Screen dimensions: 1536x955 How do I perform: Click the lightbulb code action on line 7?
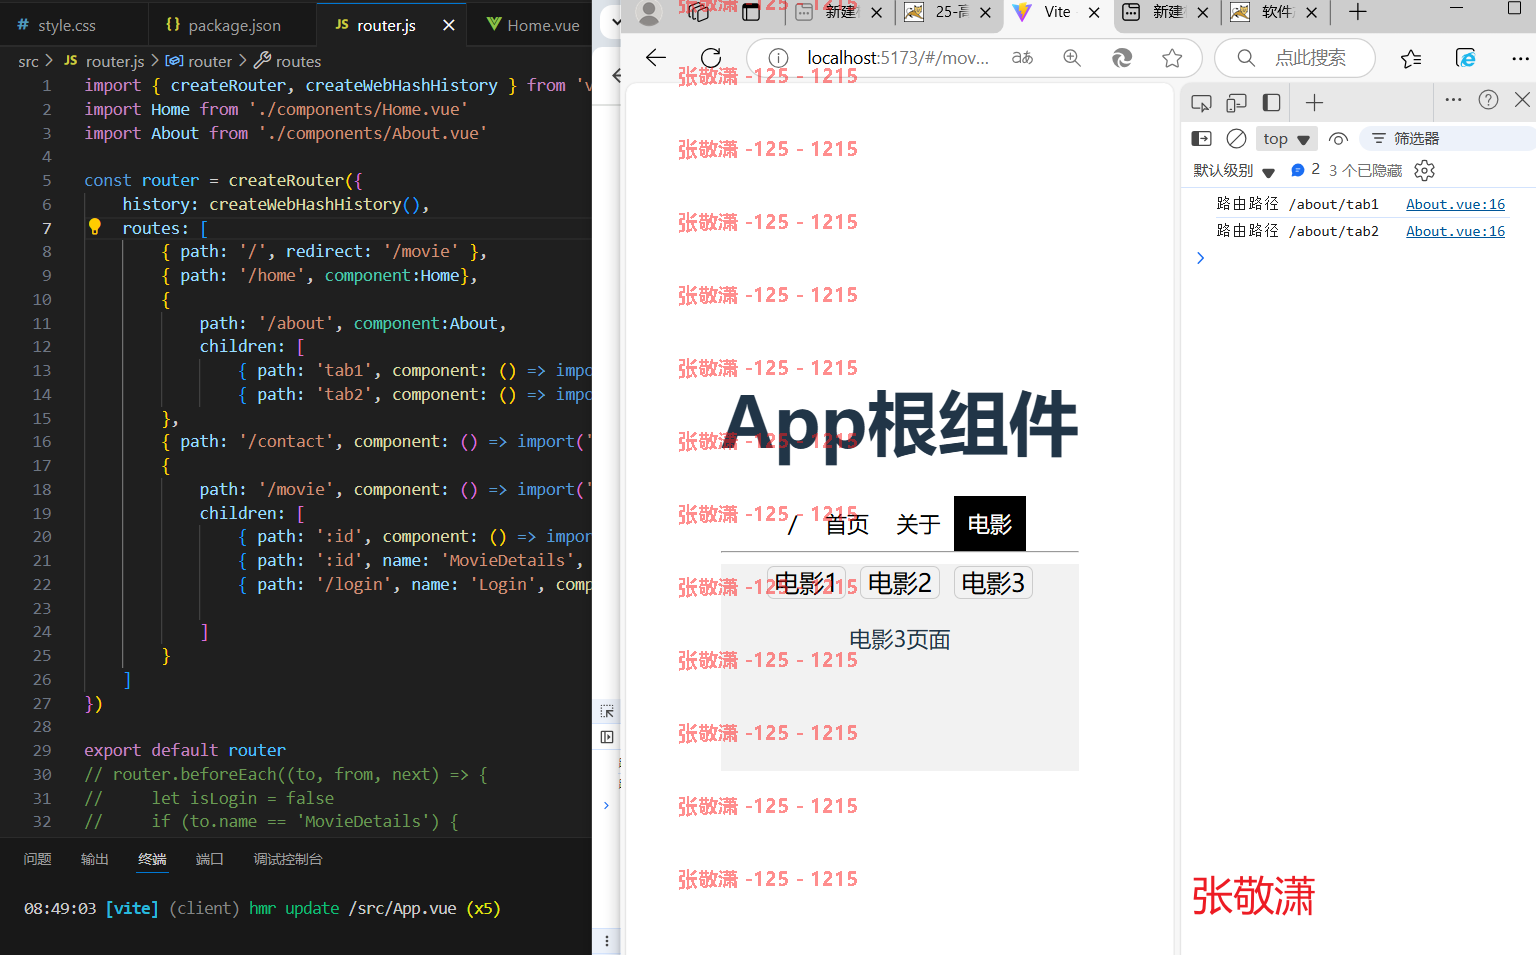coord(95,227)
